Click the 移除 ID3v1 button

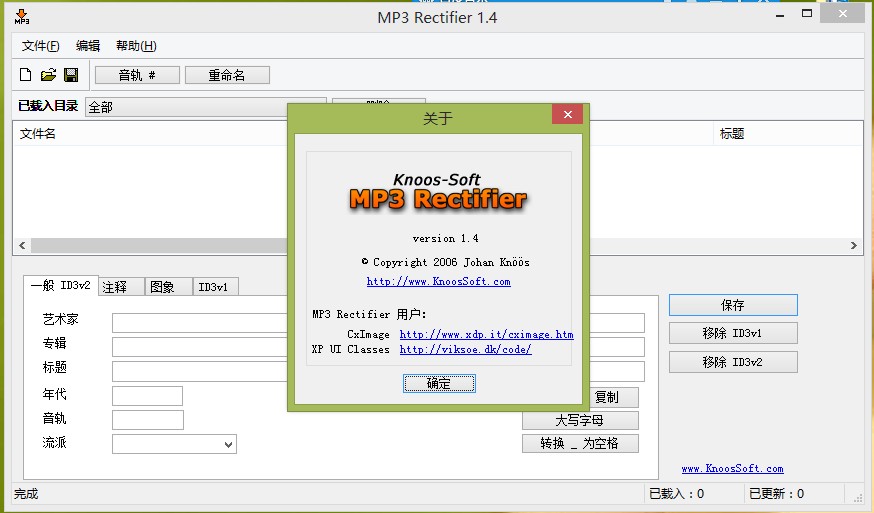733,333
